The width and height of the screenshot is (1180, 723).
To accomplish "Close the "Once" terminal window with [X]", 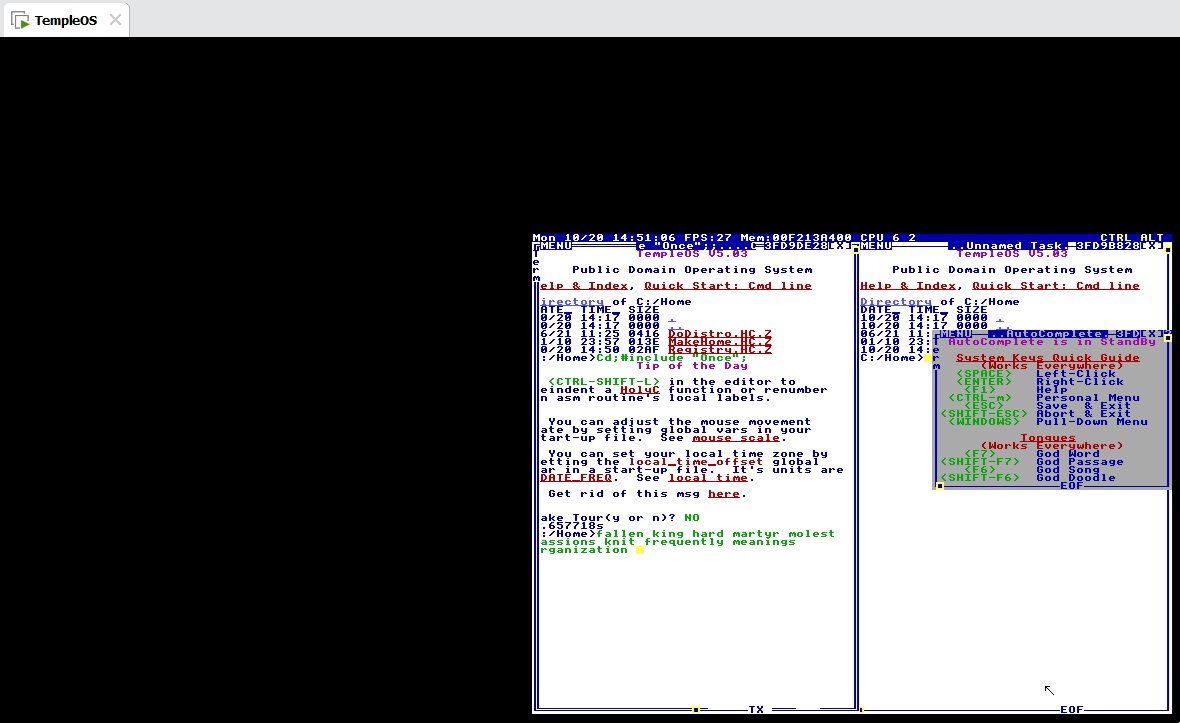I will (840, 246).
